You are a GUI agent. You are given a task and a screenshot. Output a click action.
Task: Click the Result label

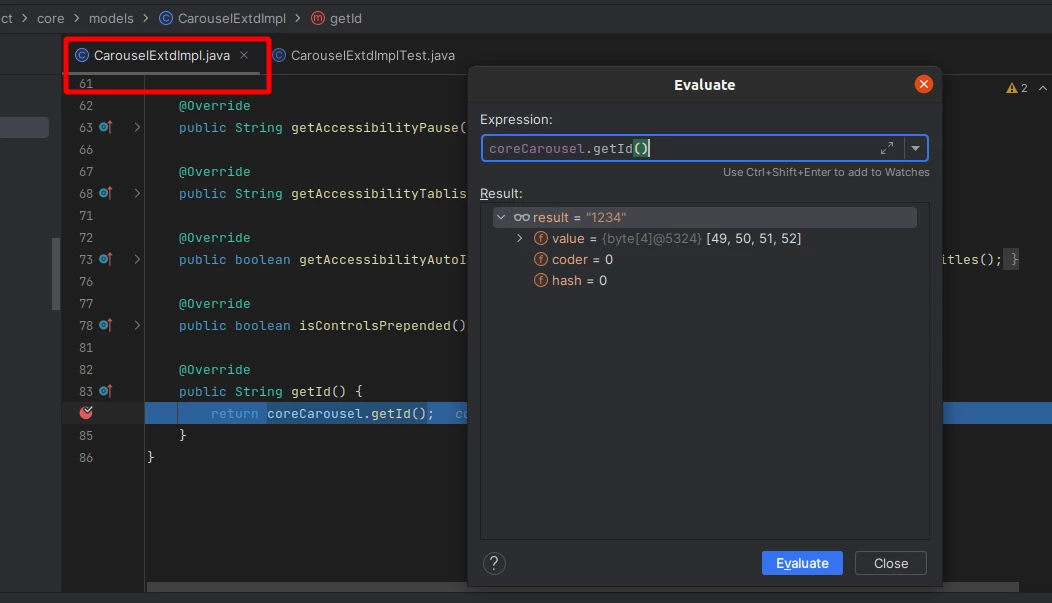[x=501, y=193]
